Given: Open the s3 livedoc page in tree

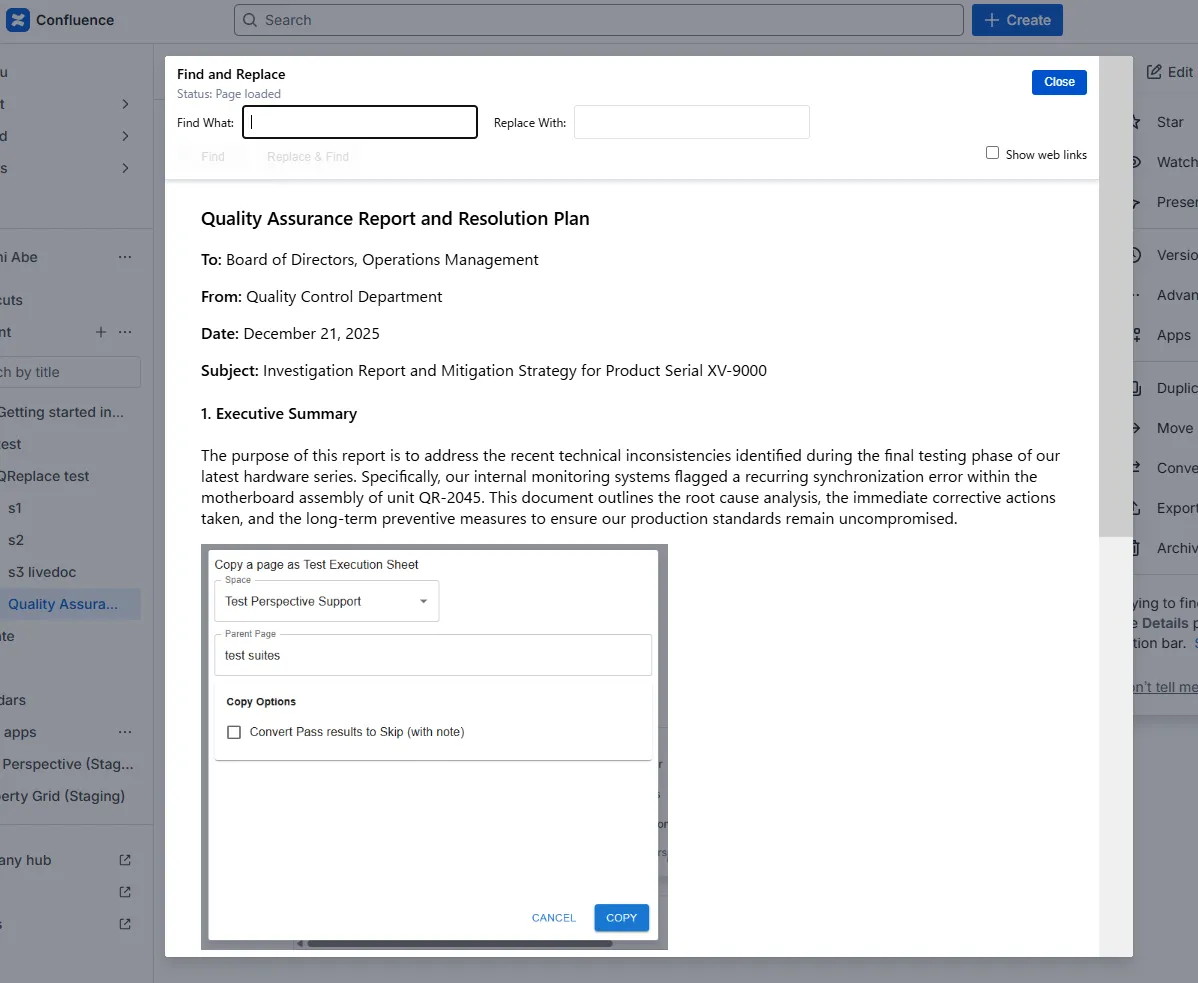Looking at the screenshot, I should (x=42, y=572).
